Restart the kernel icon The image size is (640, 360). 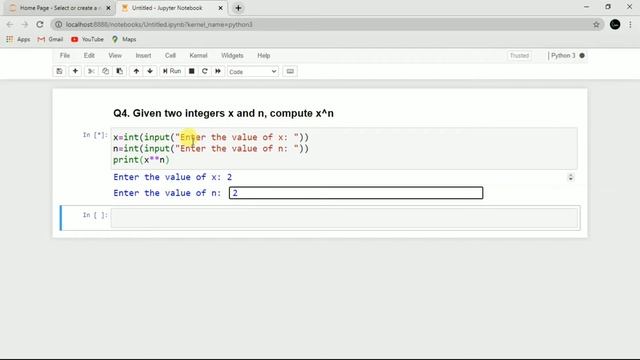coord(205,71)
